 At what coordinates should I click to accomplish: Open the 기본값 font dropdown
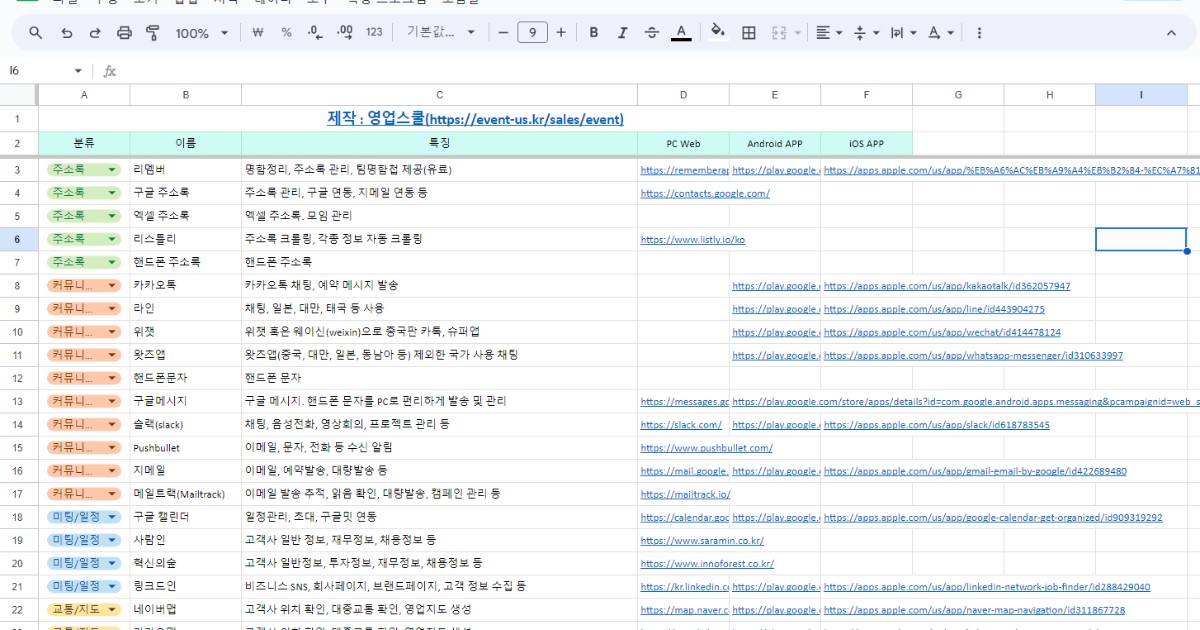click(x=438, y=32)
